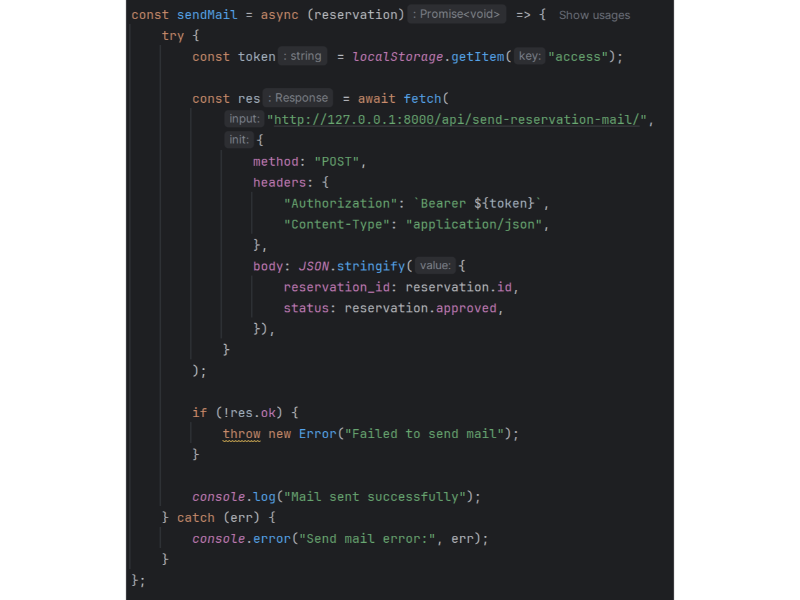Click the value: parameter hint in stringify
Image resolution: width=800 pixels, height=600 pixels.
[x=435, y=266]
